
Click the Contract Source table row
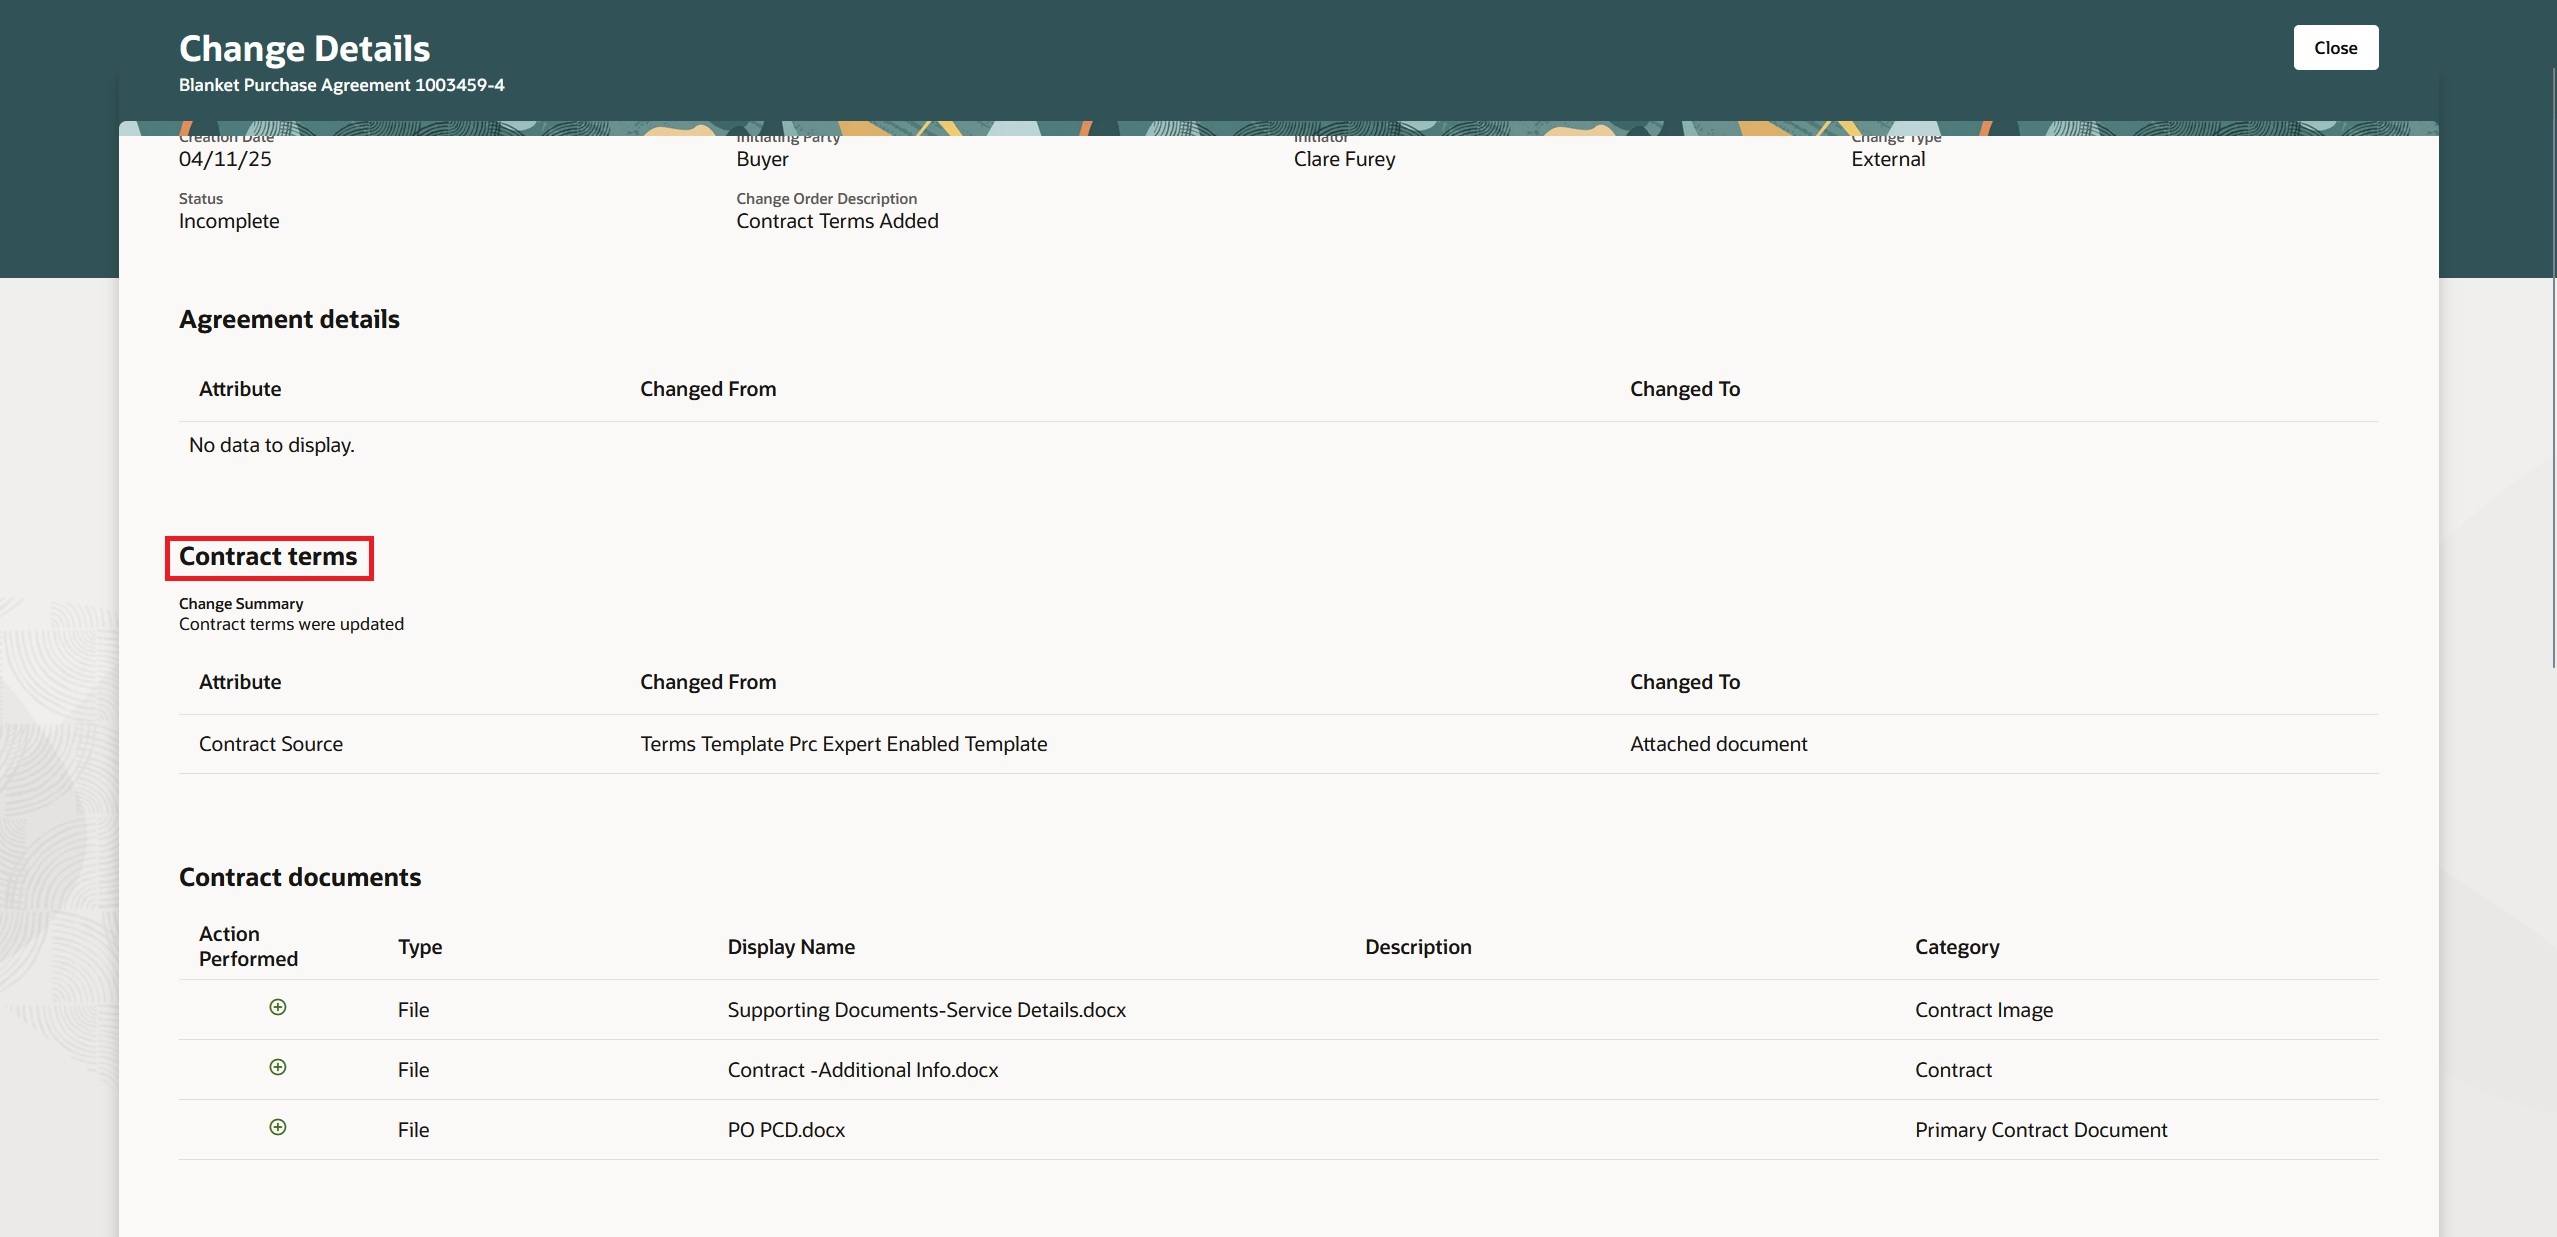270,744
